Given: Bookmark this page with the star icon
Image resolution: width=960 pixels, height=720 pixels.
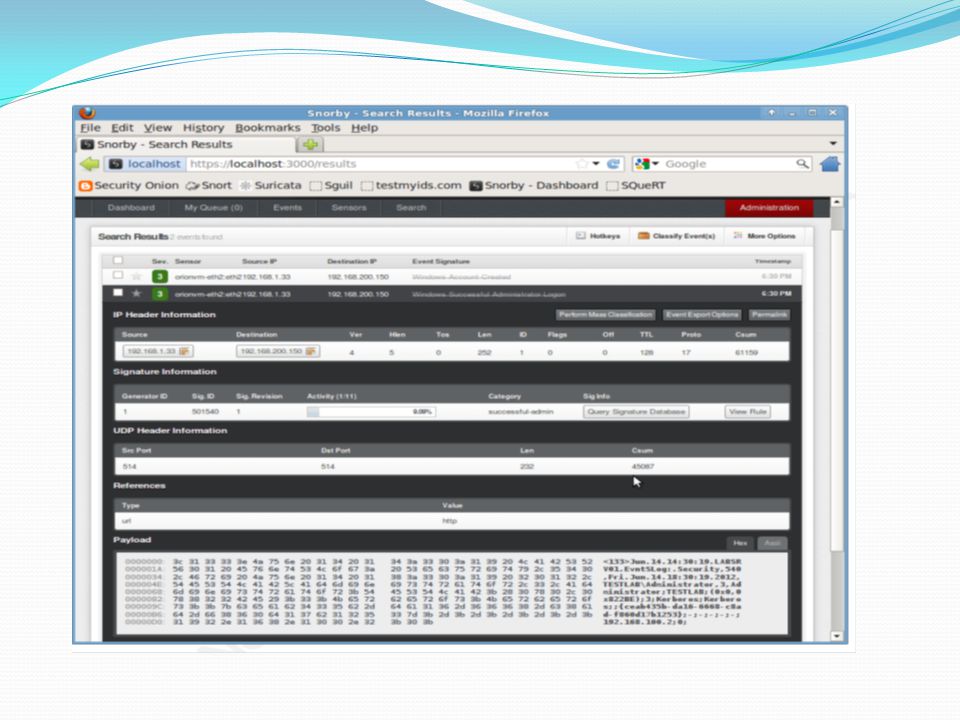Looking at the screenshot, I should click(582, 163).
